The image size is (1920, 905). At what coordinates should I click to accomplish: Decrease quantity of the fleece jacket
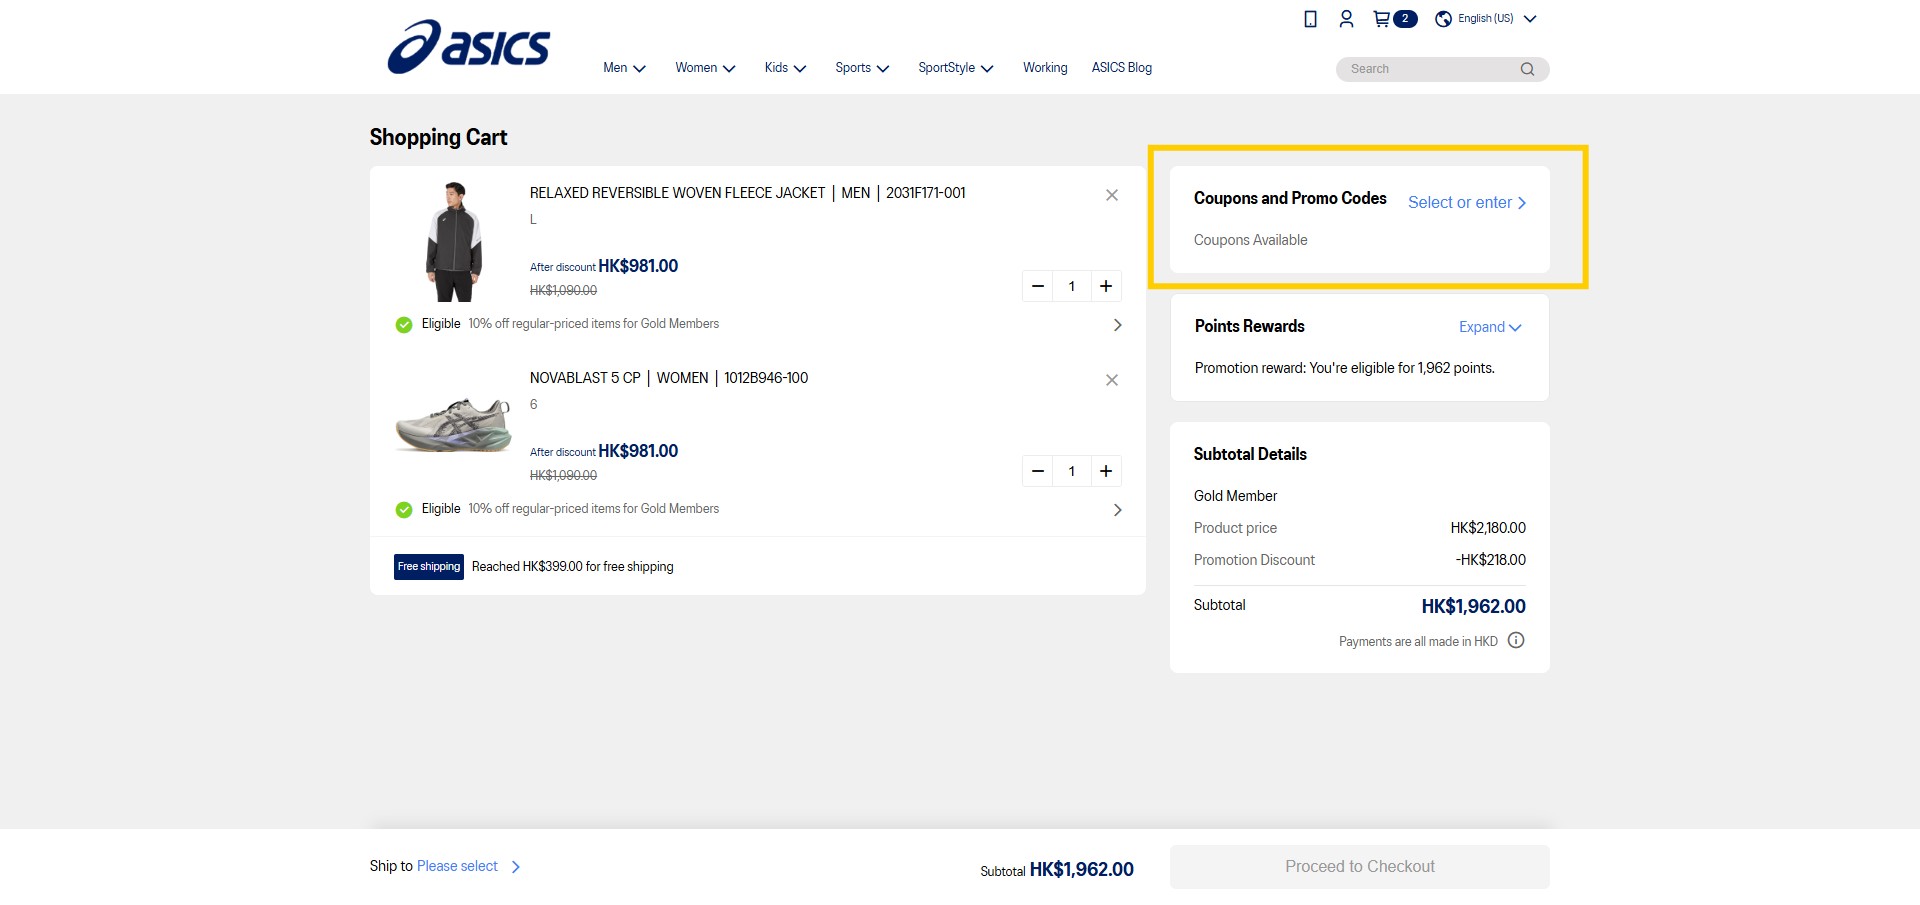coord(1038,286)
